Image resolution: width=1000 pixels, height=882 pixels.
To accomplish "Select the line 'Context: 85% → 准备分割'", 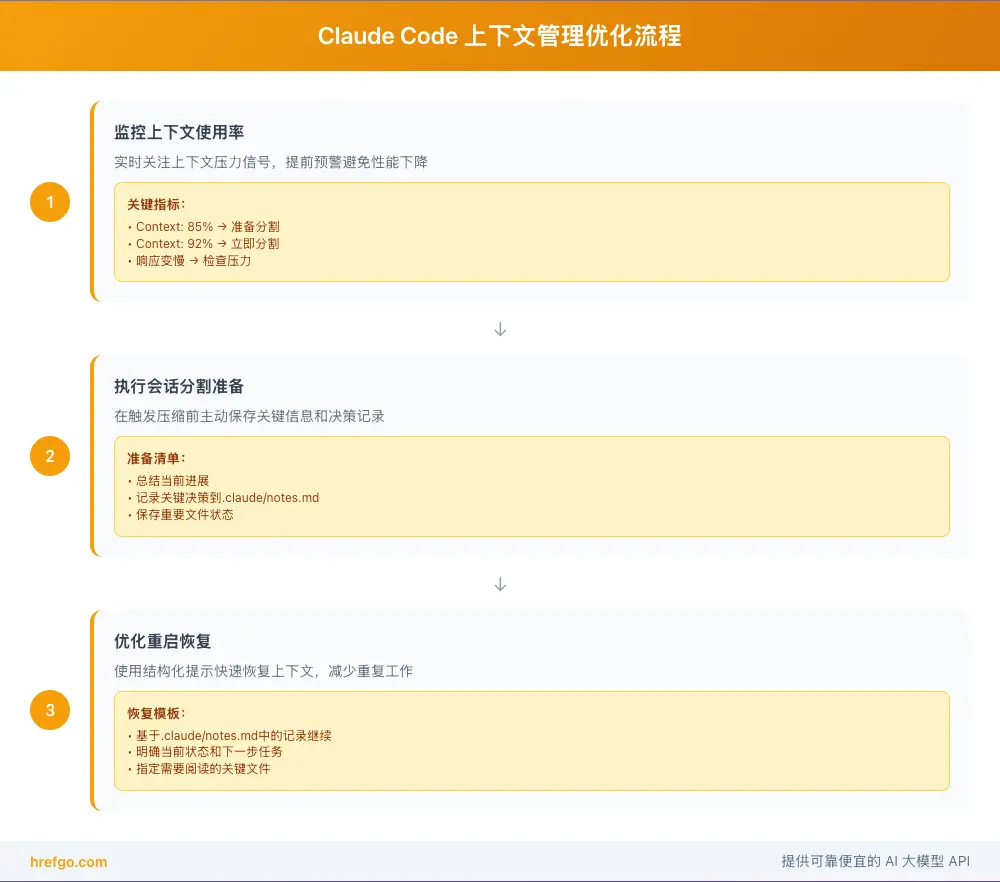I will click(207, 226).
